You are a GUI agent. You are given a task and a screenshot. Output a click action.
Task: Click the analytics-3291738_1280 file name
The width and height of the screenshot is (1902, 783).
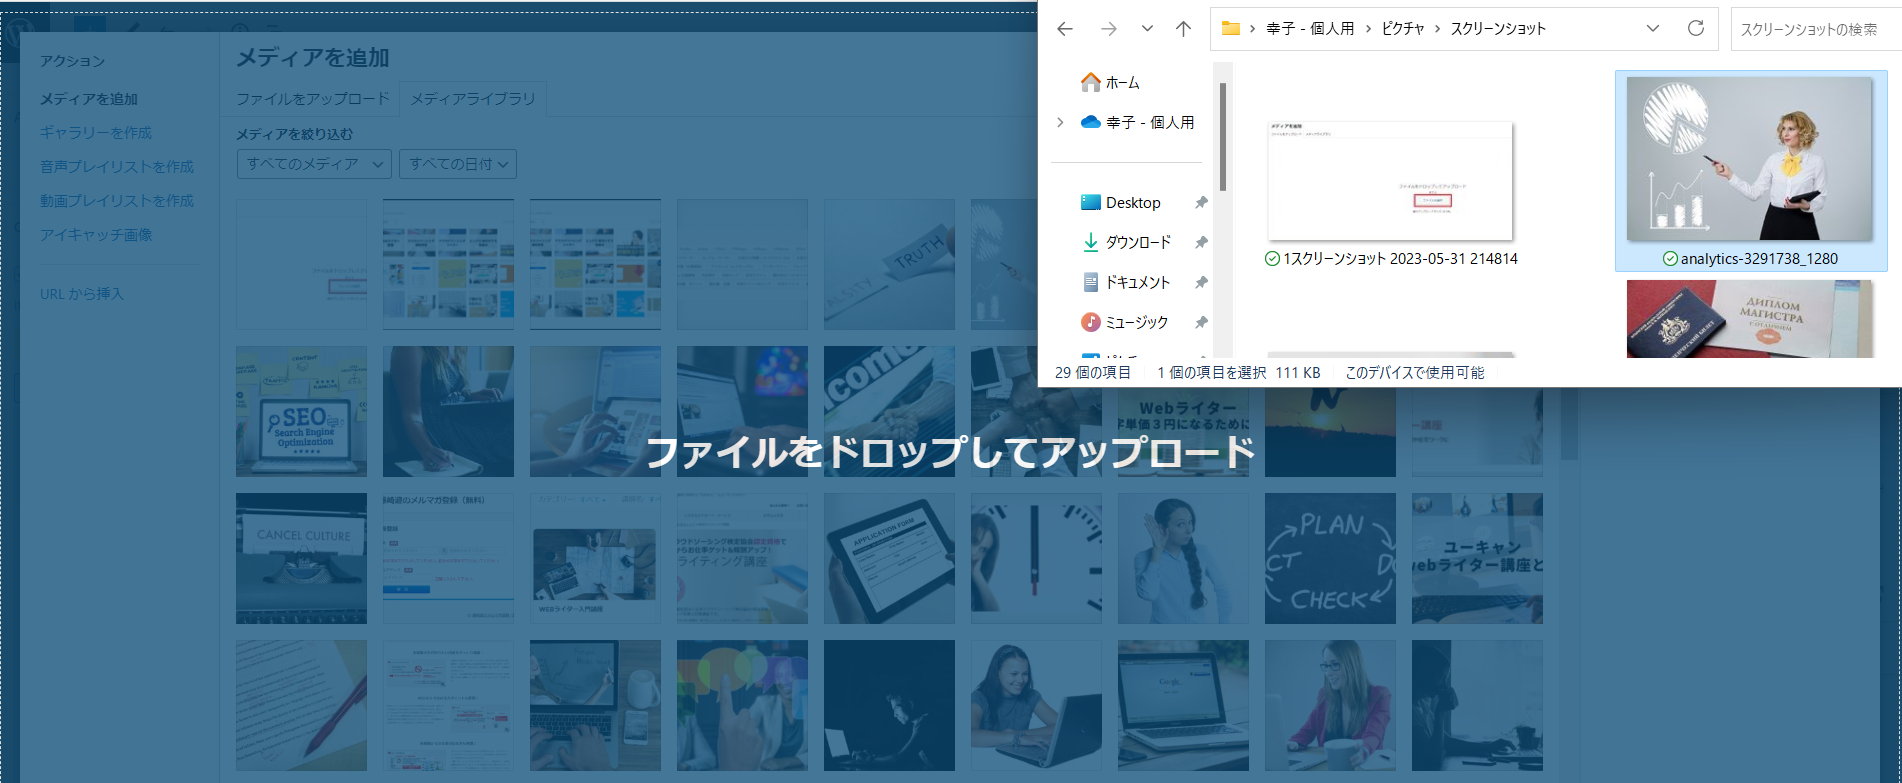click(1759, 258)
